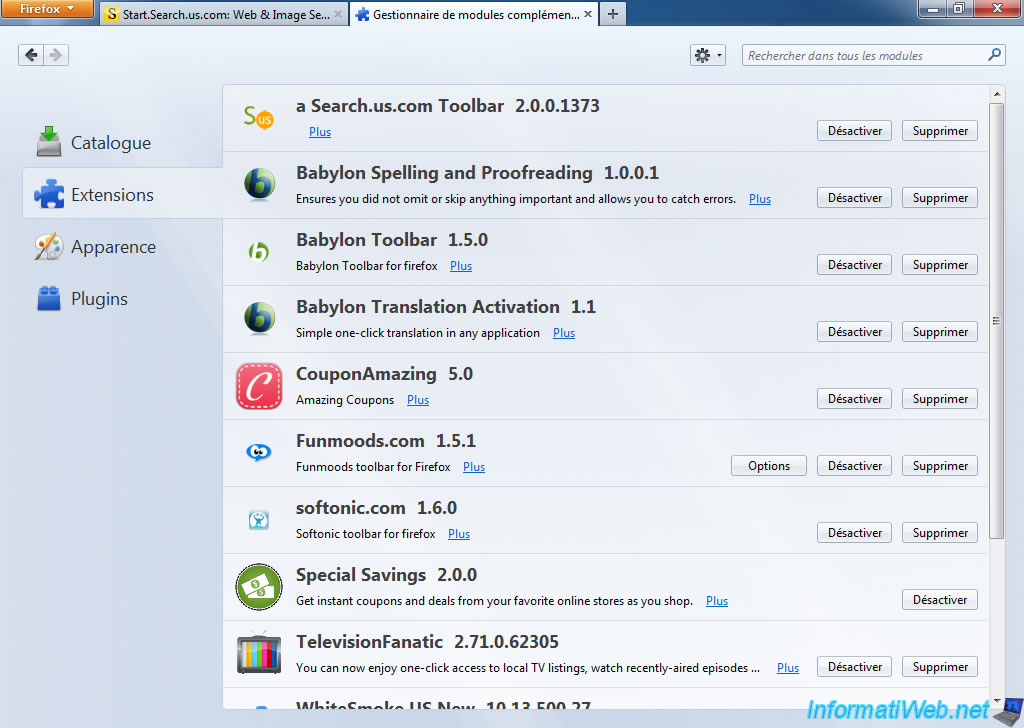Viewport: 1024px width, 728px height.
Task: Remove Babylon Translation Activation
Action: tap(940, 332)
